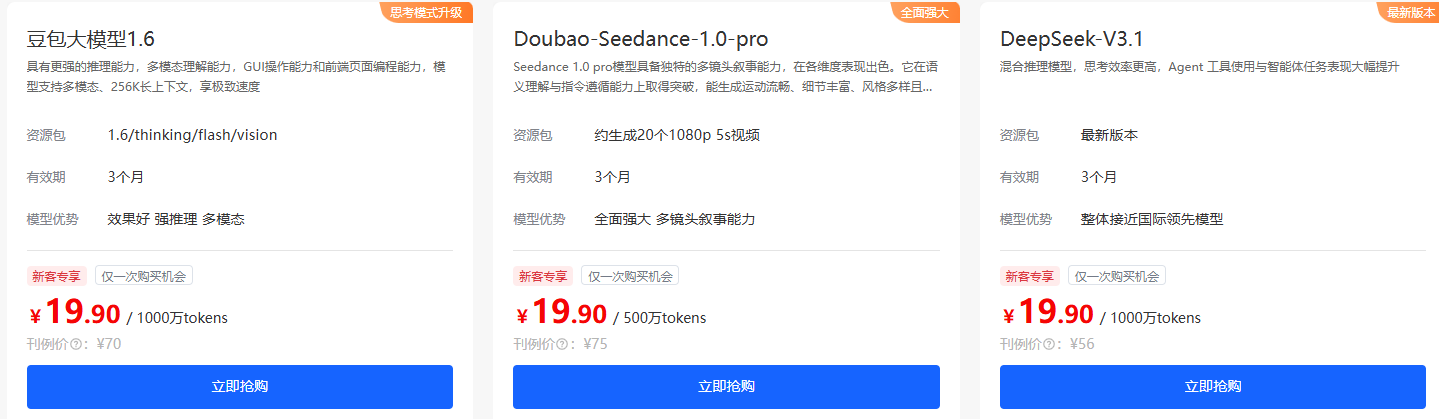Click the help icon beside 刊例价 on 豆包大模型1.6 card
Screen dimensions: 1439x419
[74, 345]
